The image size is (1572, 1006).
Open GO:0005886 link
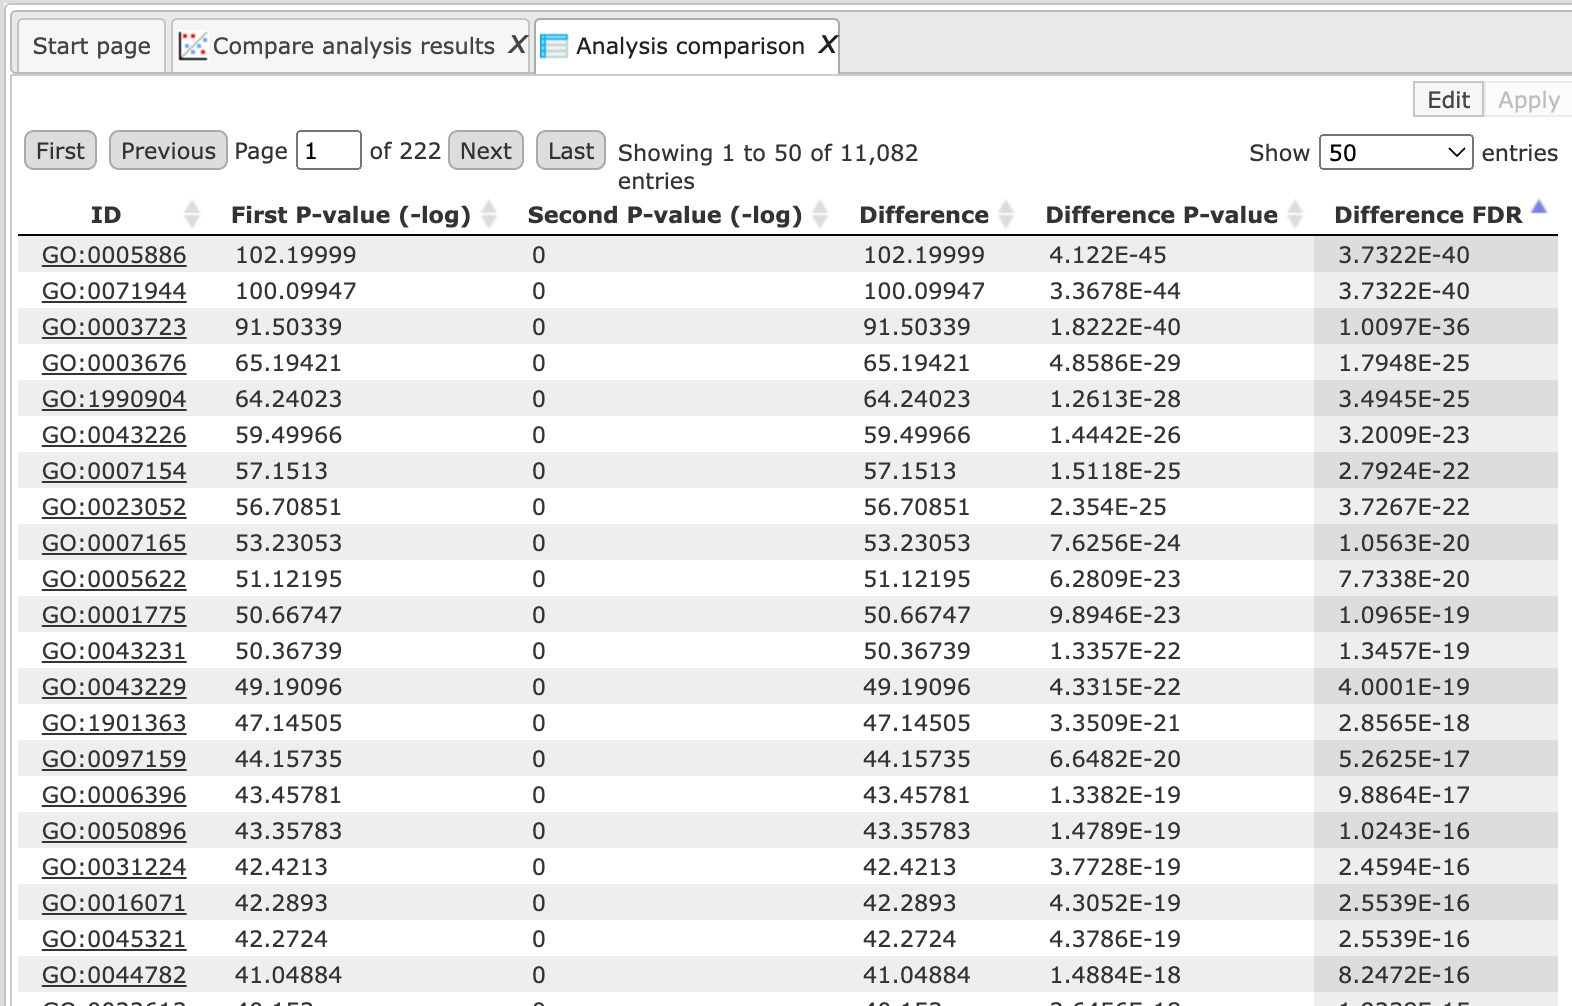click(114, 255)
